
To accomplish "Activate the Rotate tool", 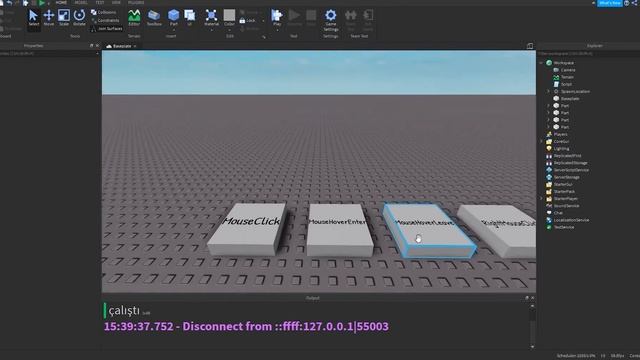I will click(79, 18).
